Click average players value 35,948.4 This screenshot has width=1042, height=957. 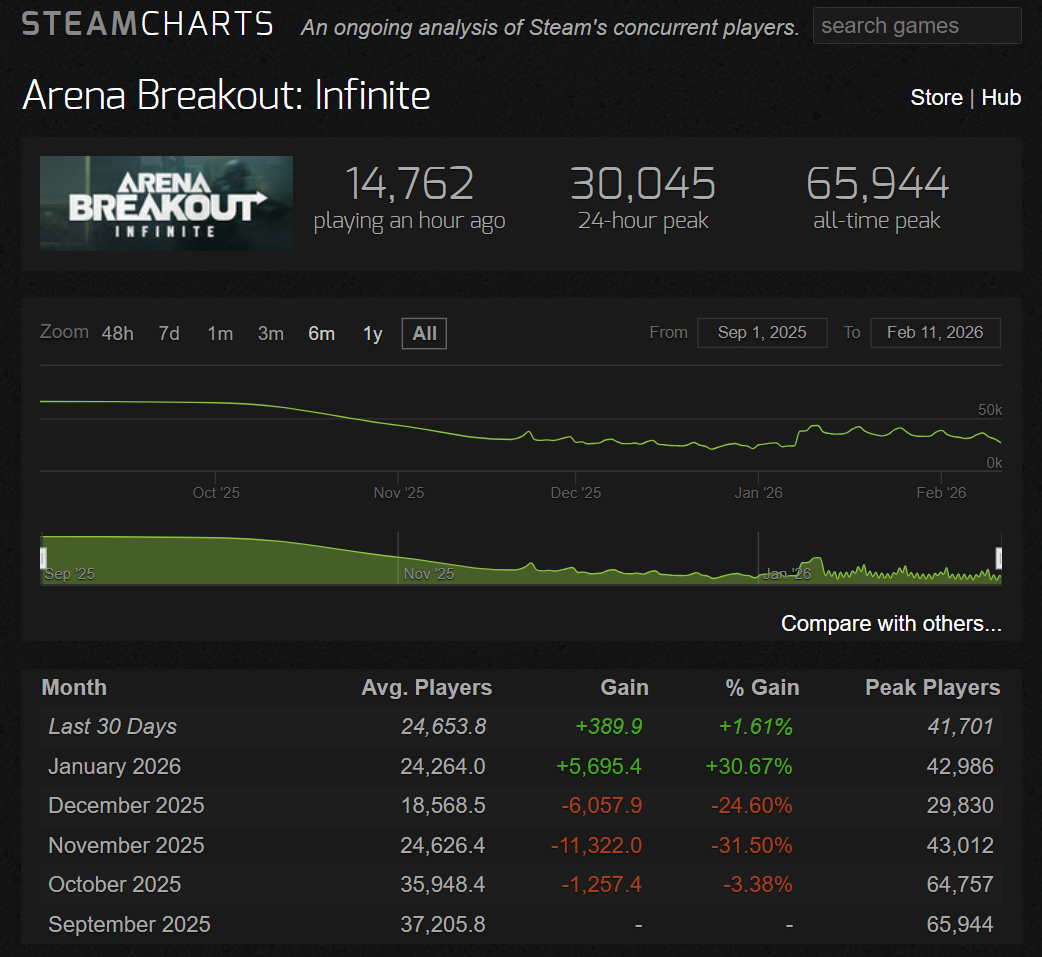tap(443, 885)
